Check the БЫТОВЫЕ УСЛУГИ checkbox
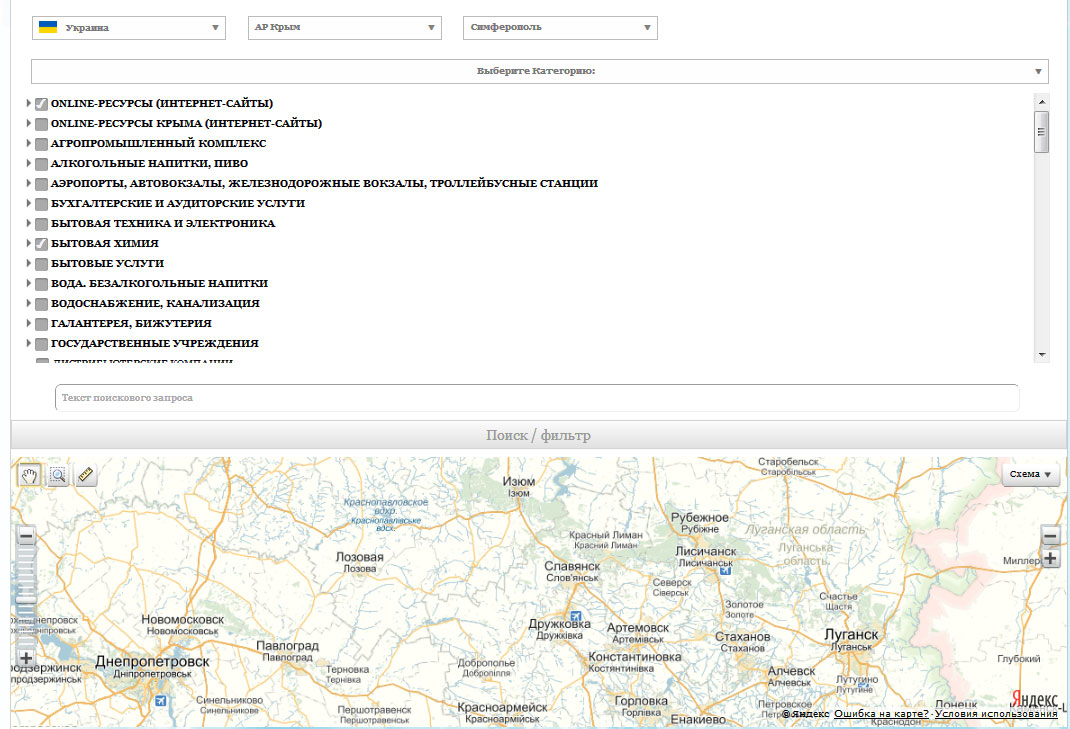 [x=42, y=263]
